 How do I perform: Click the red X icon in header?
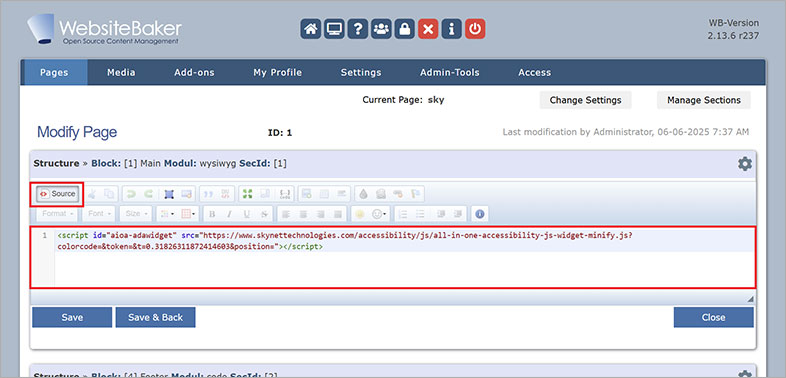click(428, 29)
